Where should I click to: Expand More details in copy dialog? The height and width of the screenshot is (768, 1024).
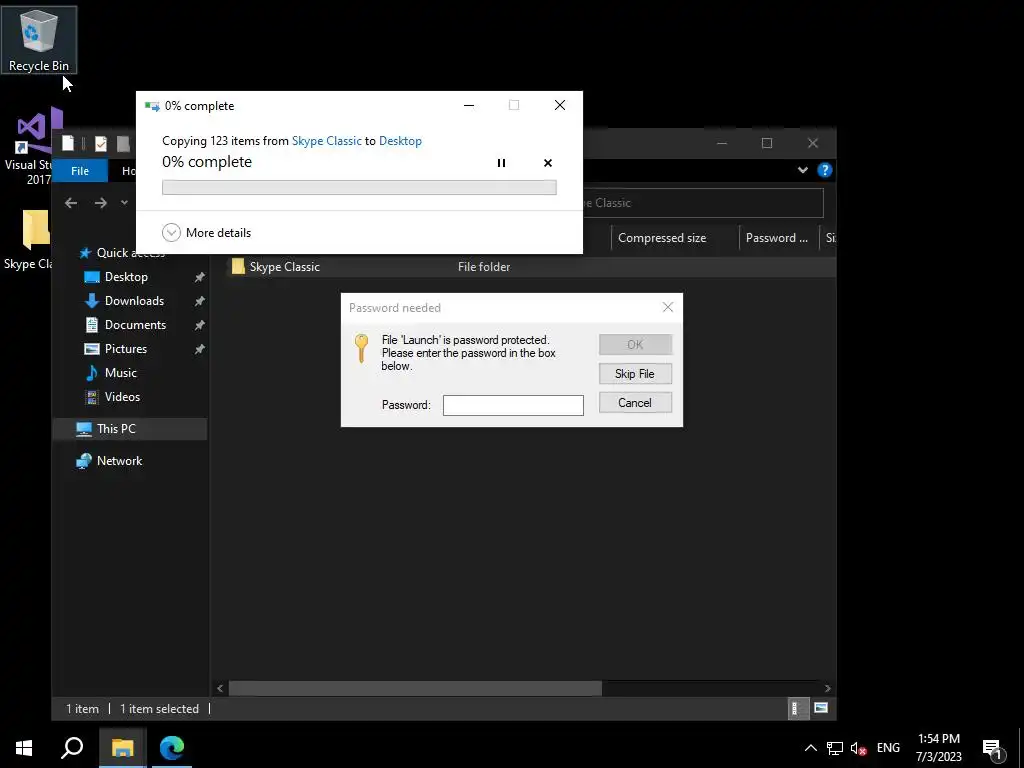coord(206,232)
